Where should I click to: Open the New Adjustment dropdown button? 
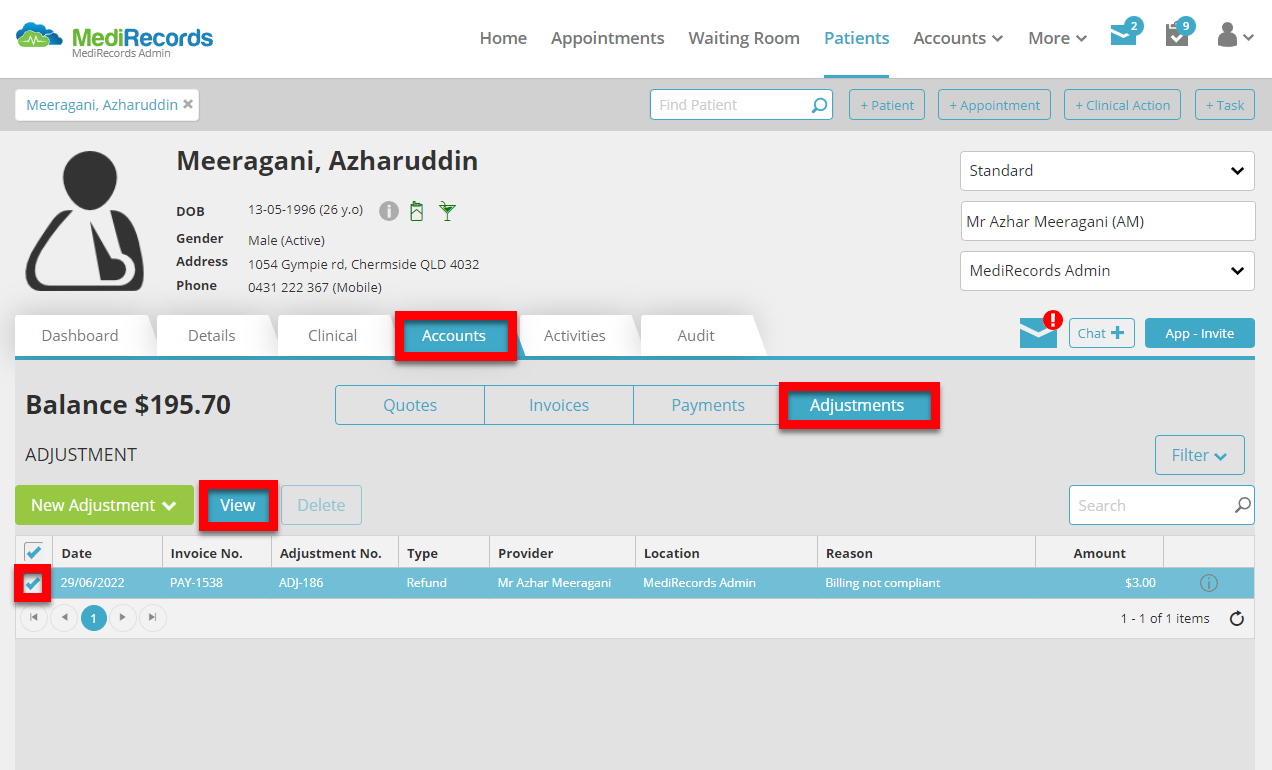[104, 505]
